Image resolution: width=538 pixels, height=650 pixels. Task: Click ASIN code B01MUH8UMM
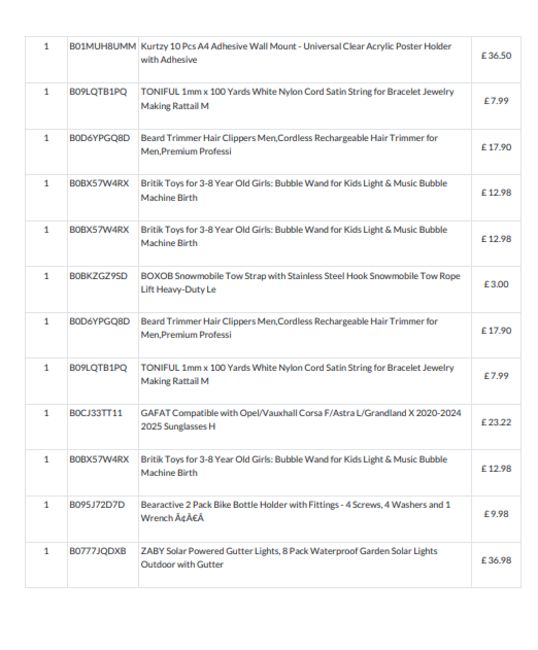102,46
